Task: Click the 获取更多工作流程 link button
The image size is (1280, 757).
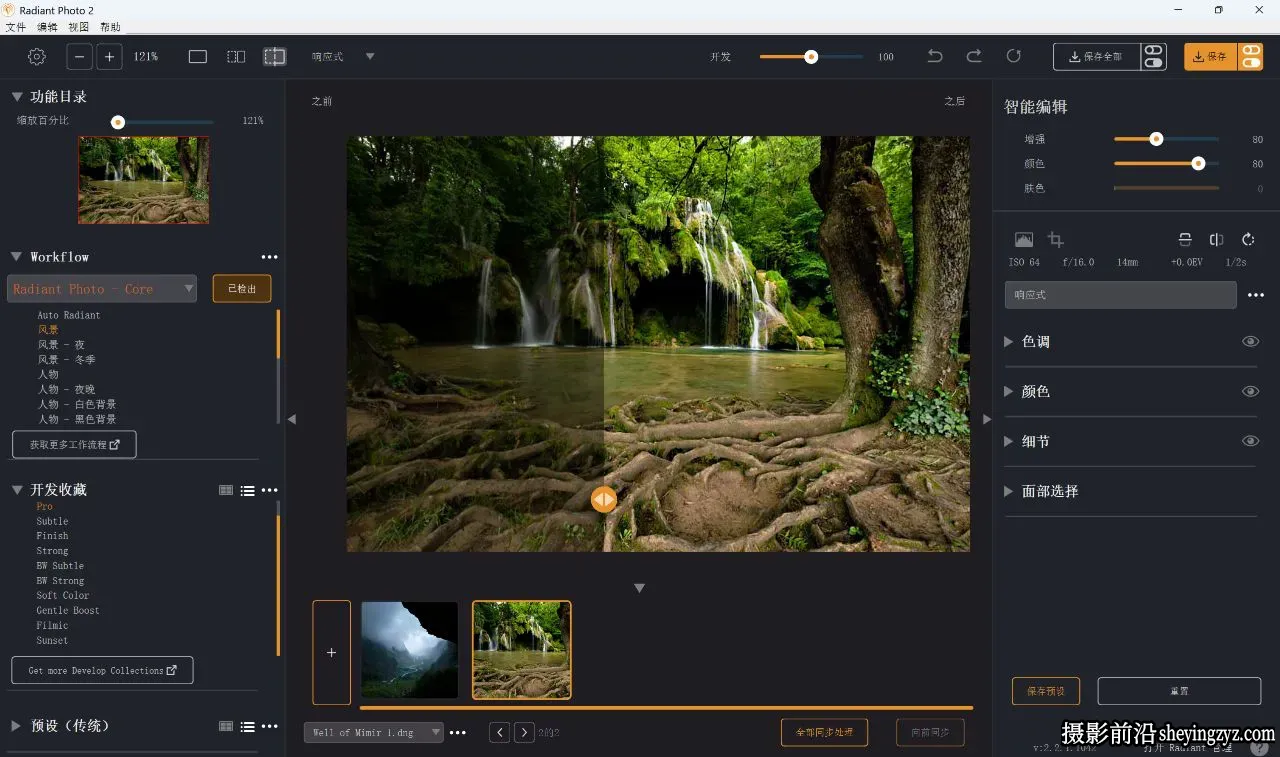Action: (75, 444)
